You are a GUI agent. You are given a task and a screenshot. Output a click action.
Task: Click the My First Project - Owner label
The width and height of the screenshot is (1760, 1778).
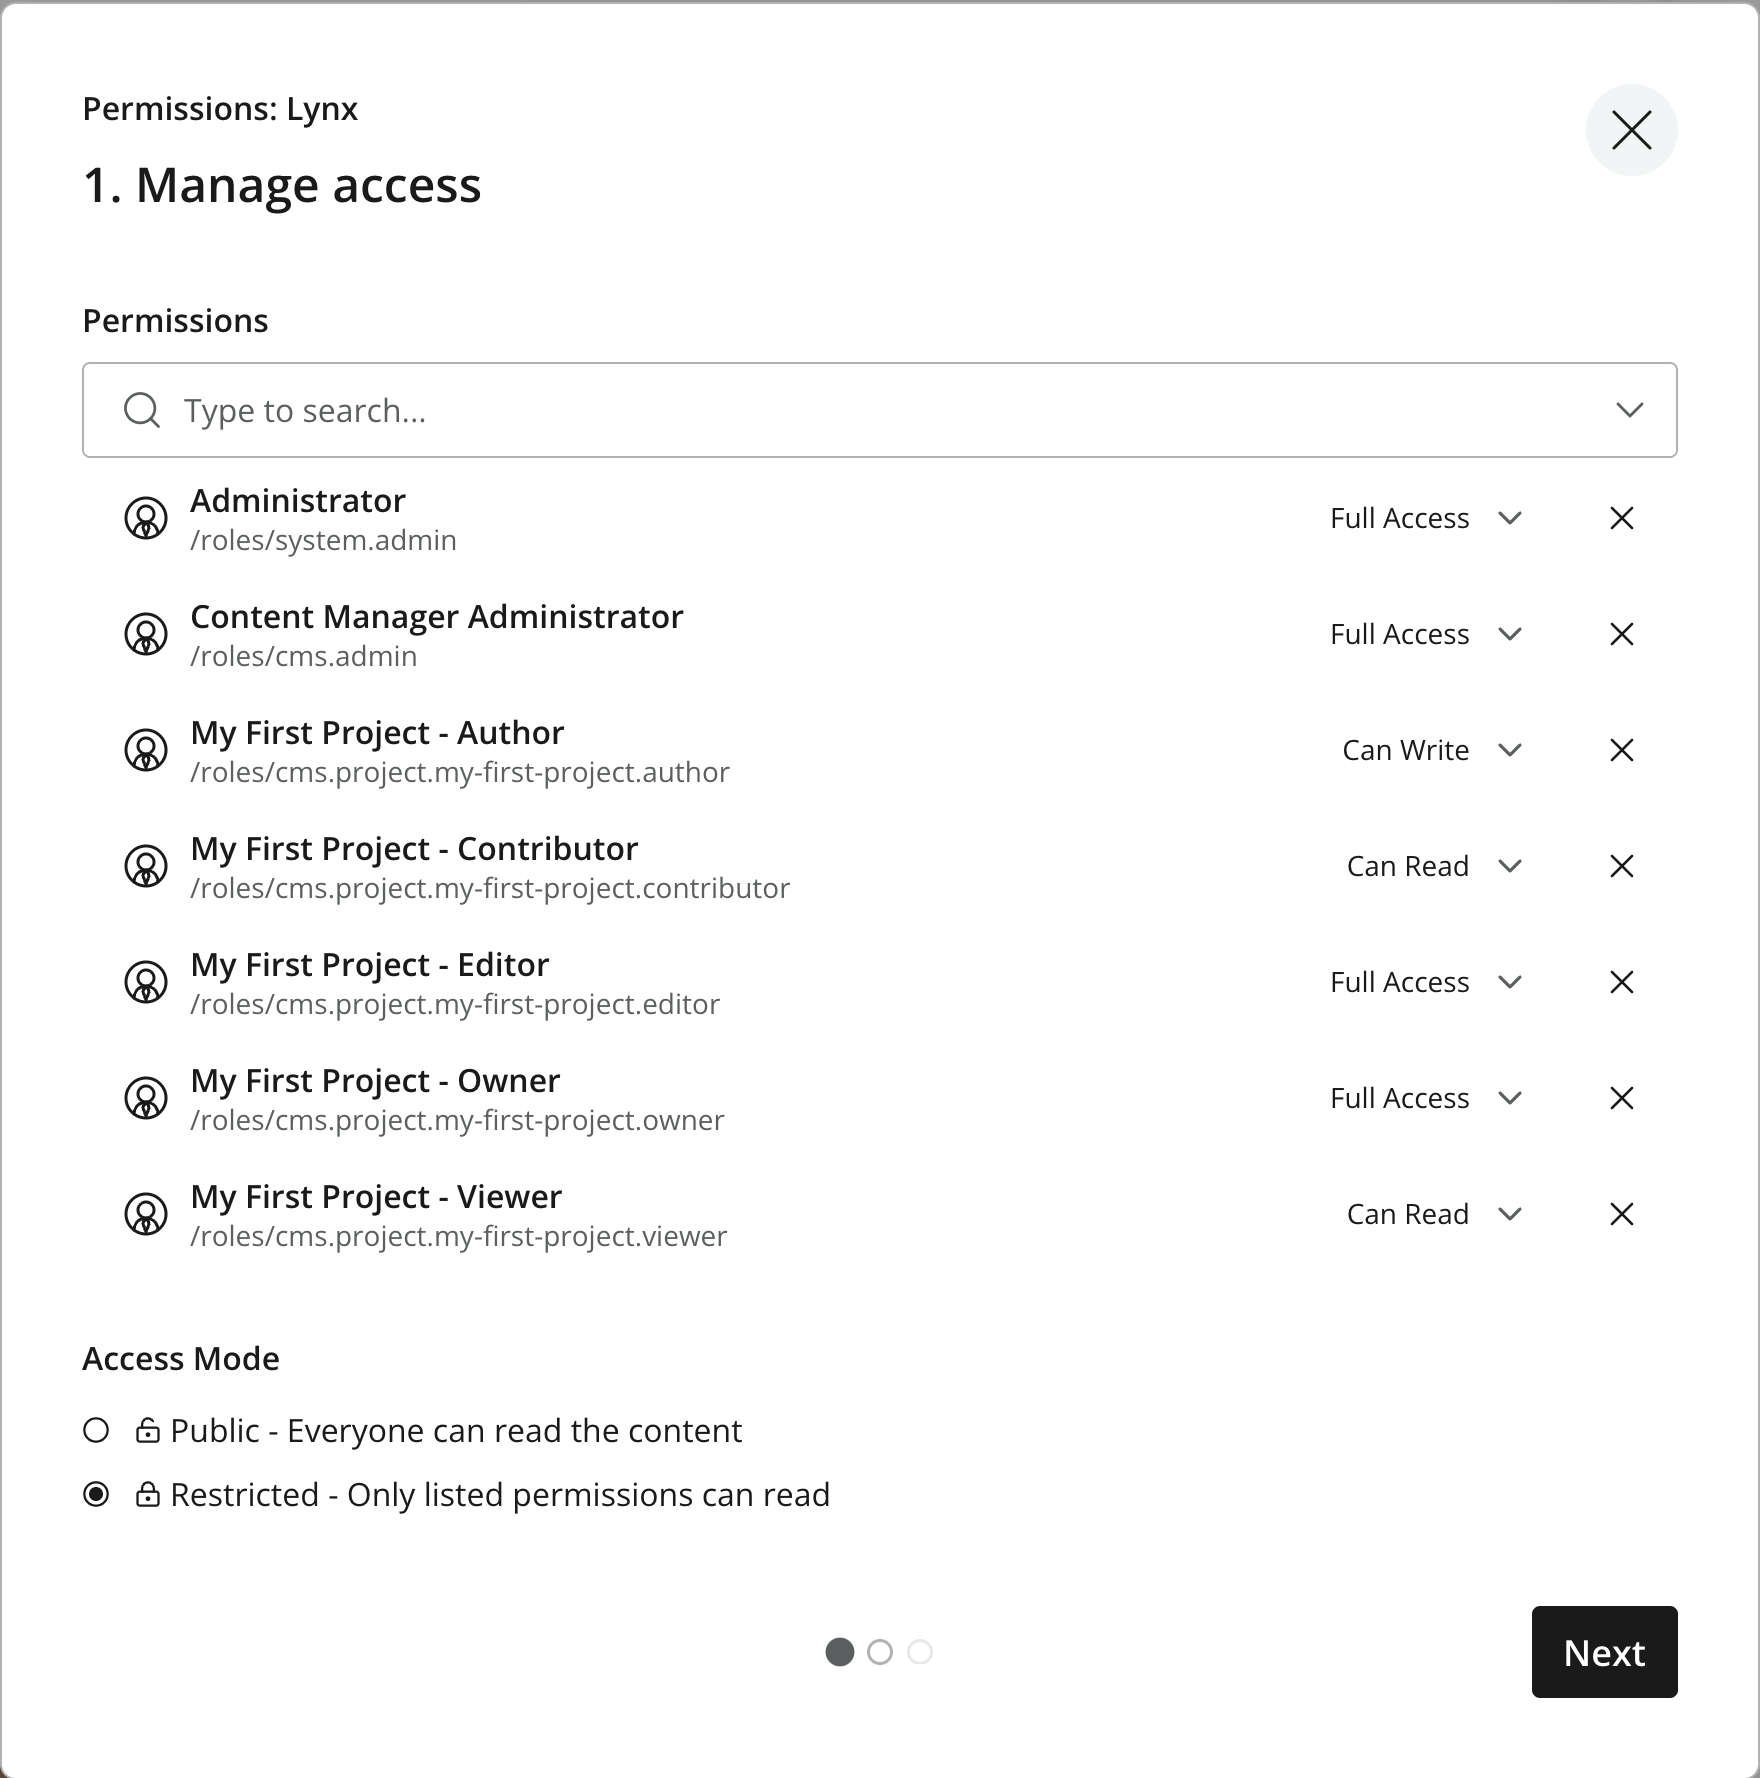(375, 1080)
